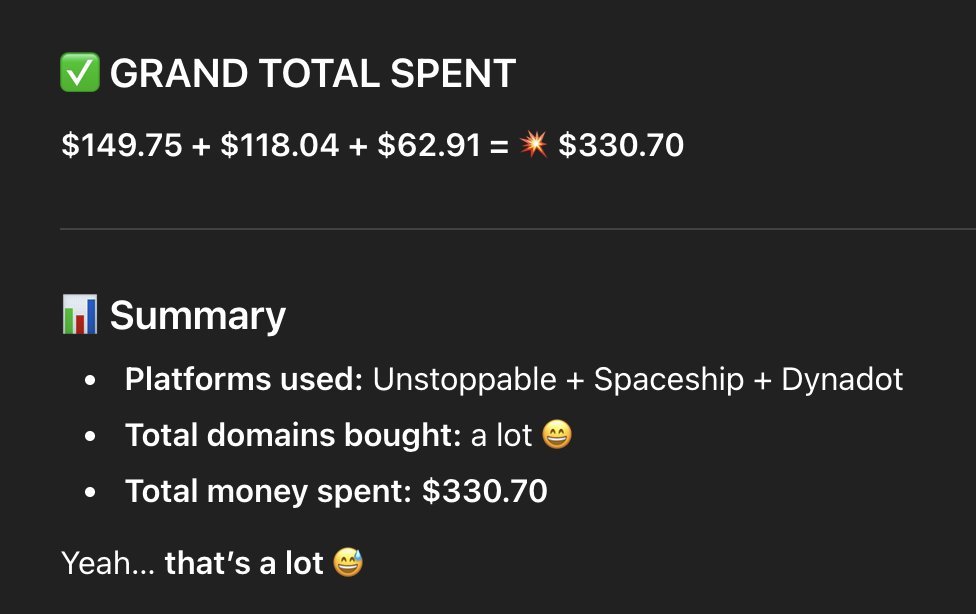The height and width of the screenshot is (614, 976).
Task: Click the bar chart emoji beside Summary
Action: [80, 314]
